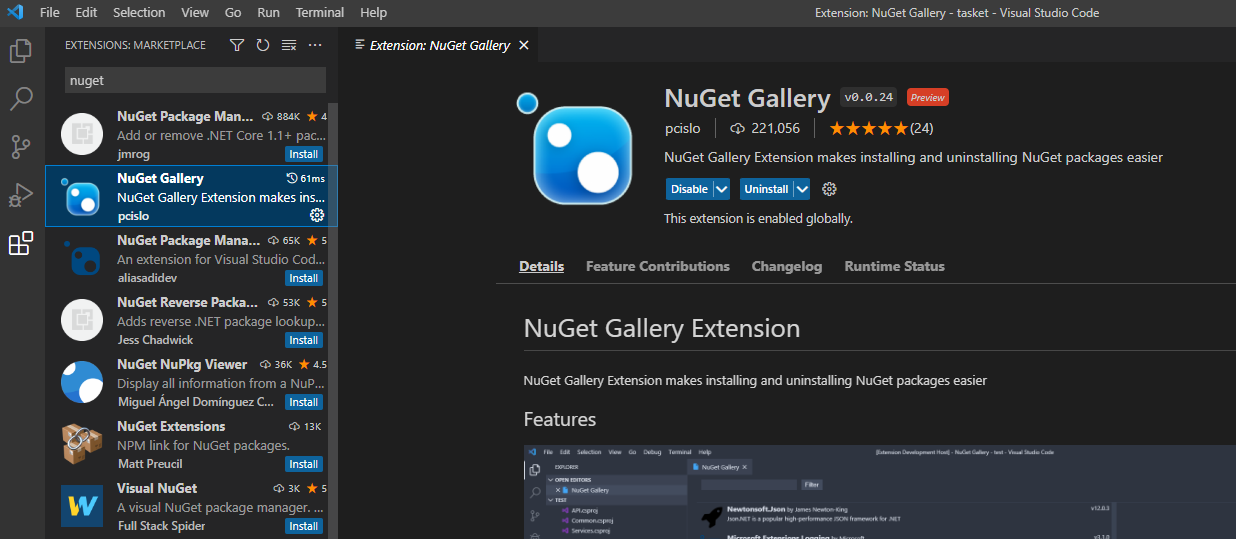Click the v0.0.24 version label

[869, 97]
